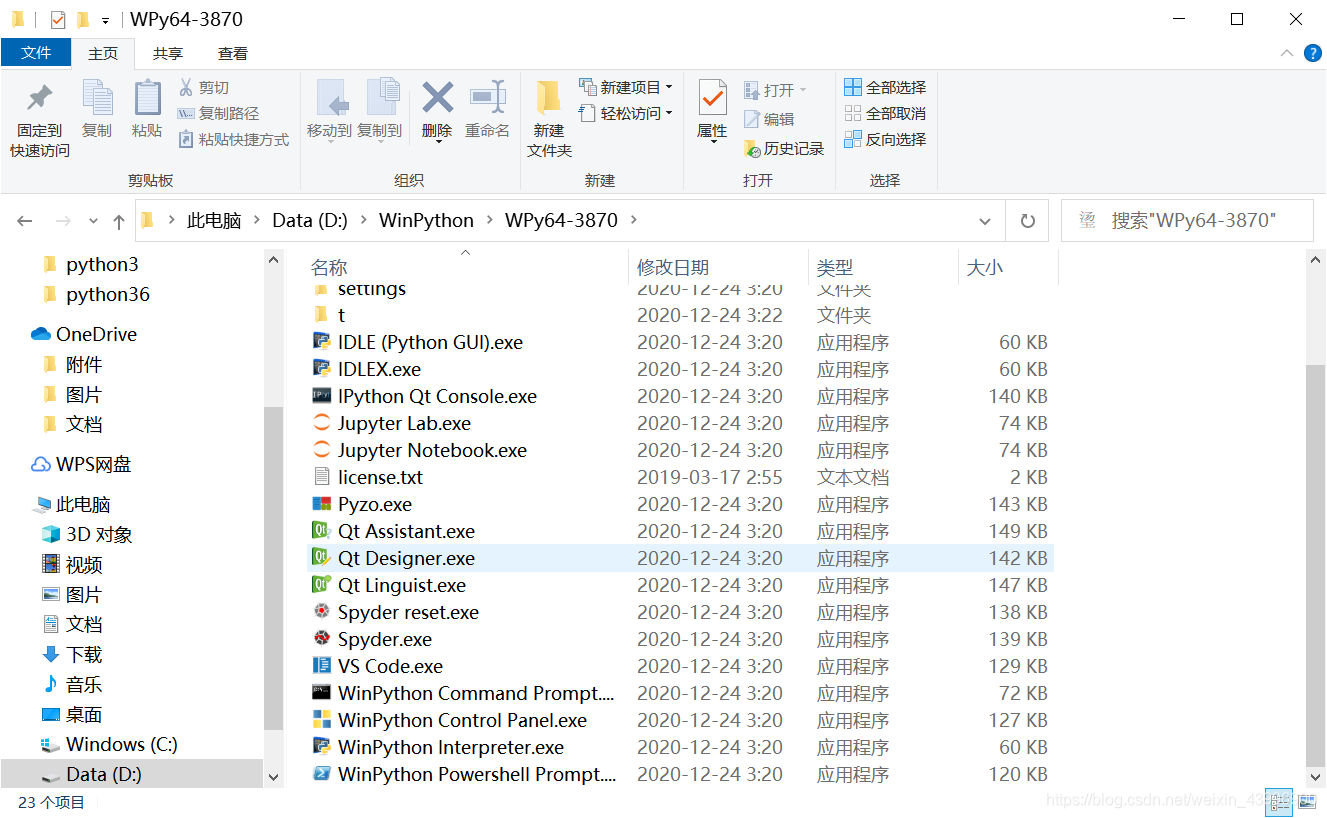Image resolution: width=1327 pixels, height=818 pixels.
Task: Click the Delete (删除) X icon
Action: click(x=437, y=98)
